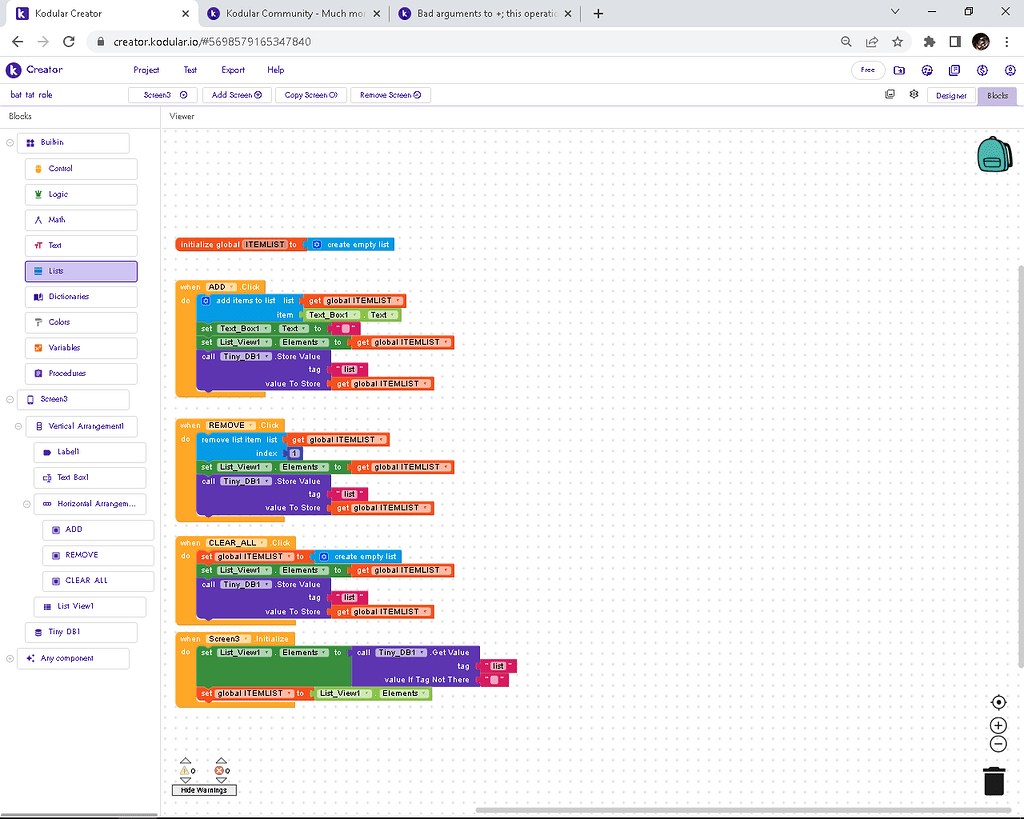Click the trash can icon

pyautogui.click(x=994, y=781)
